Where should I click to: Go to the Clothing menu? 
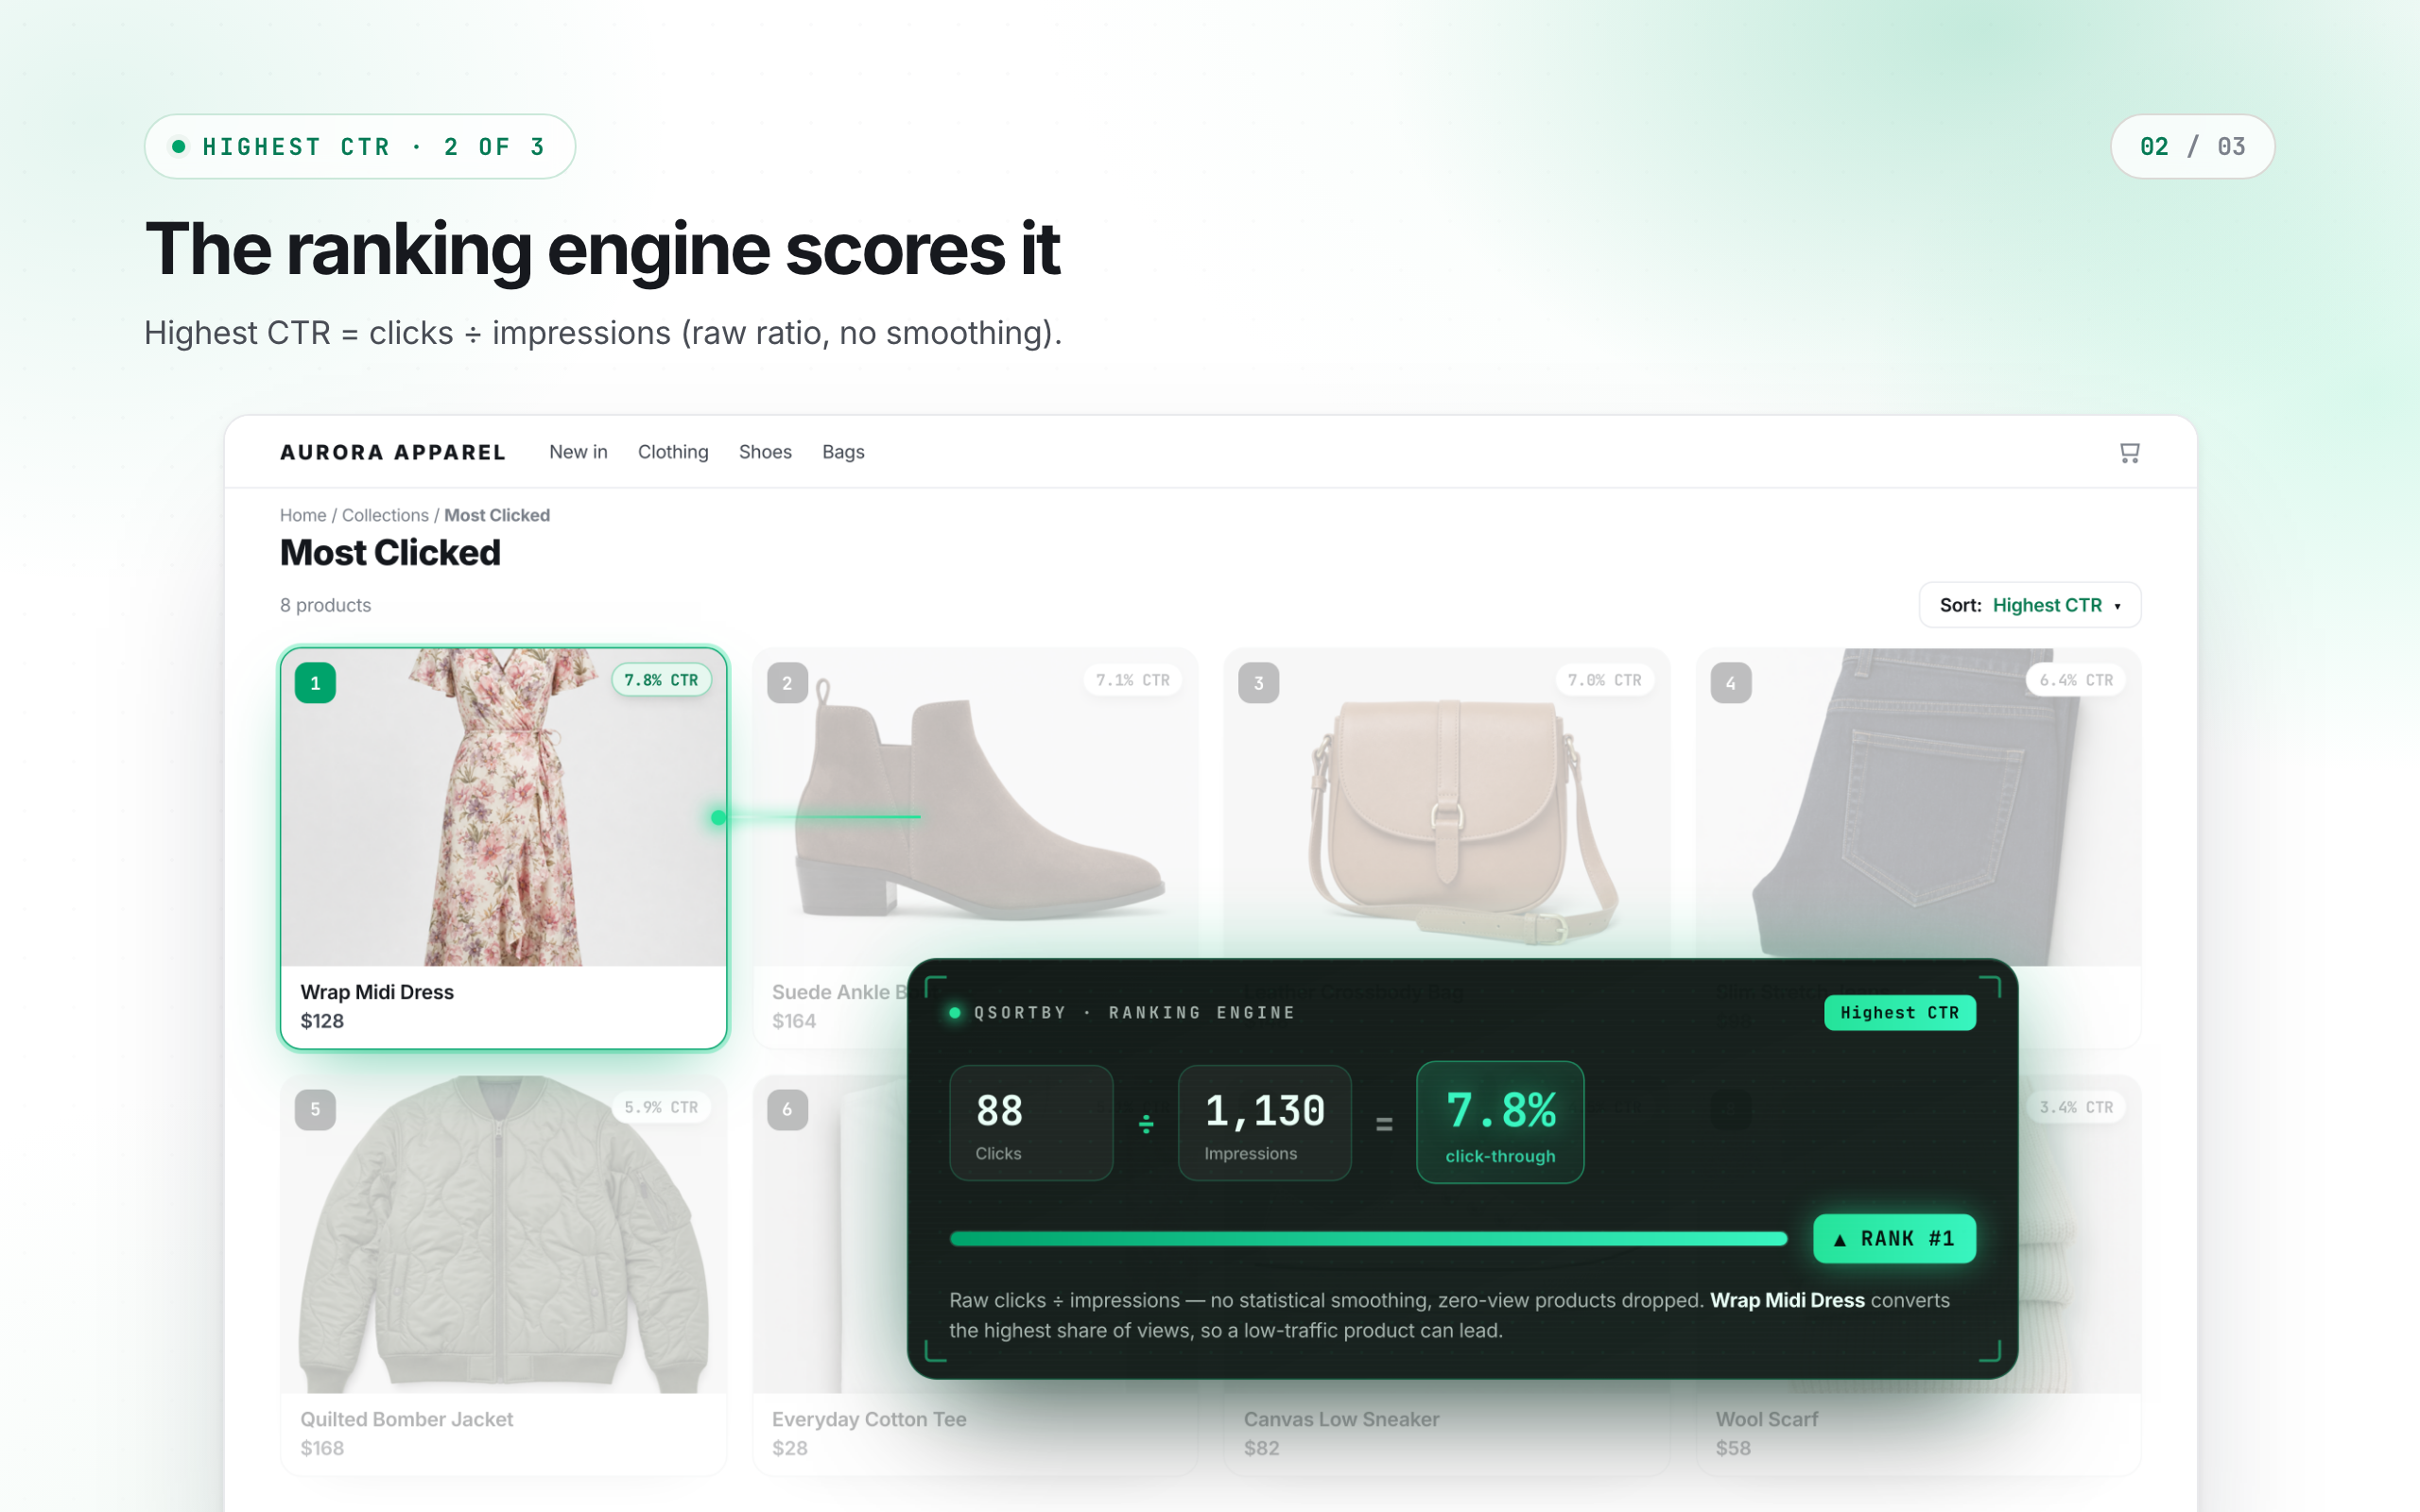pos(673,452)
